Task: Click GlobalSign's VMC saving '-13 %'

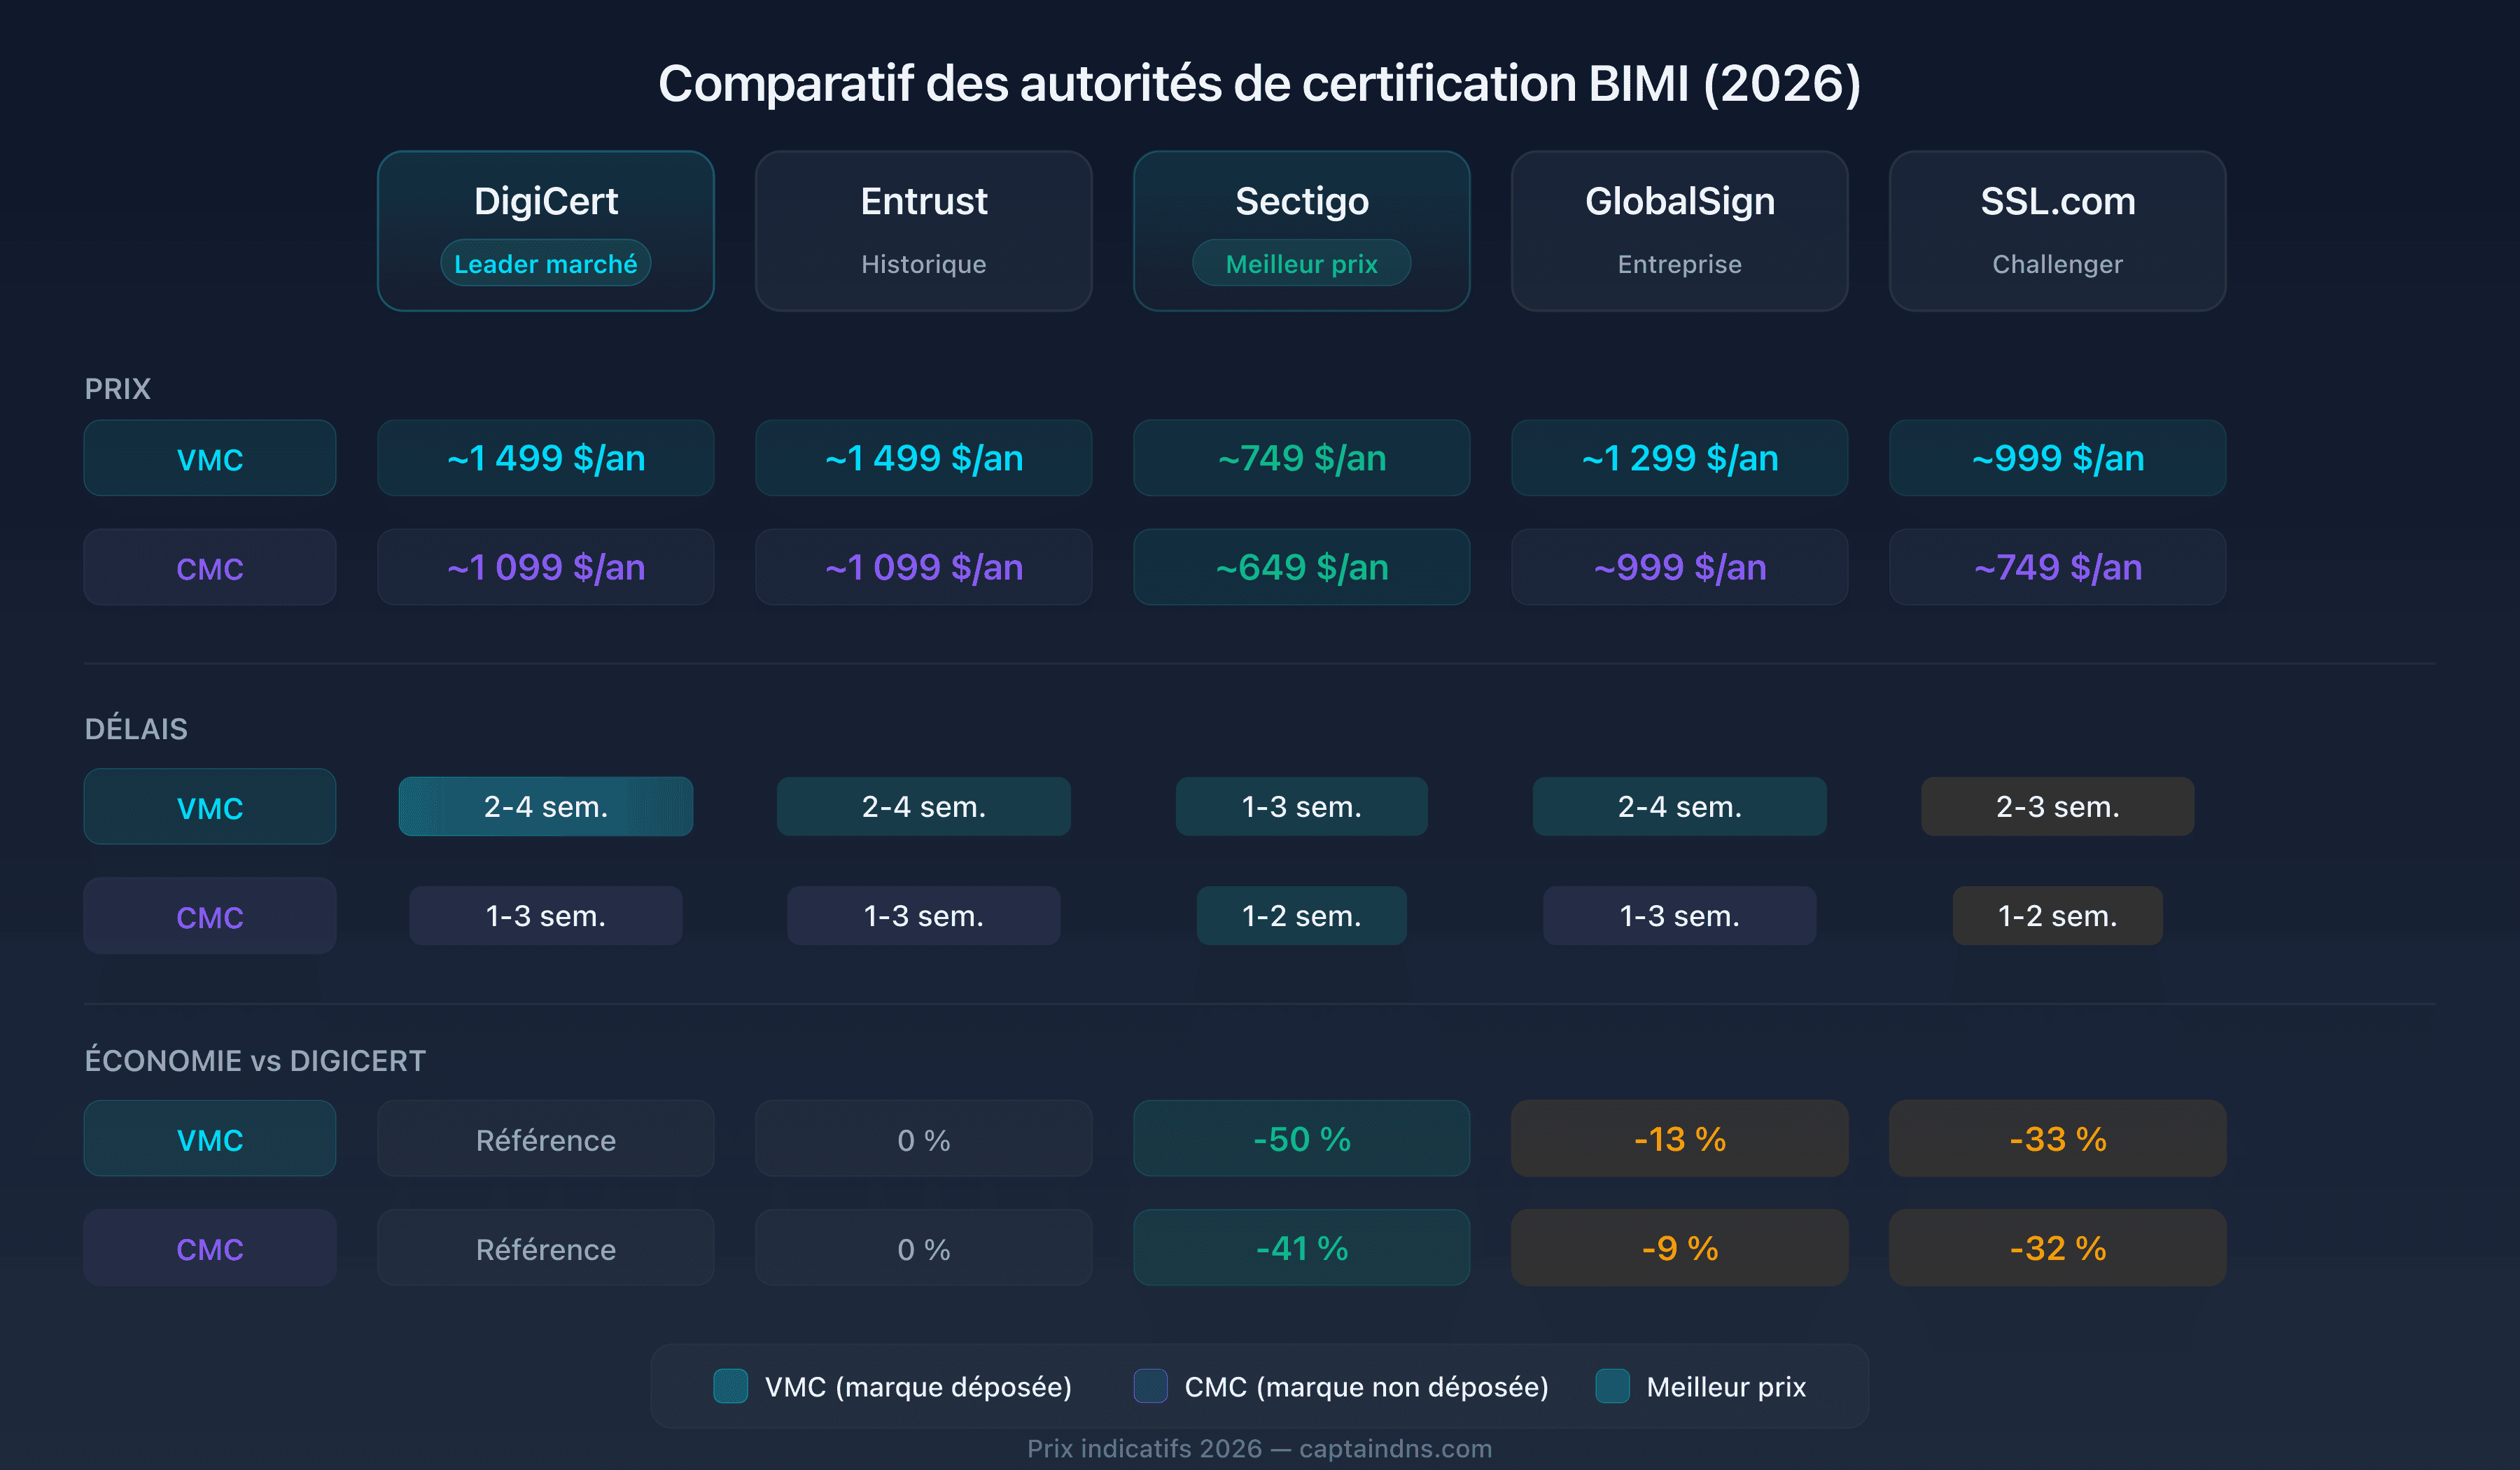Action: tap(1680, 1138)
